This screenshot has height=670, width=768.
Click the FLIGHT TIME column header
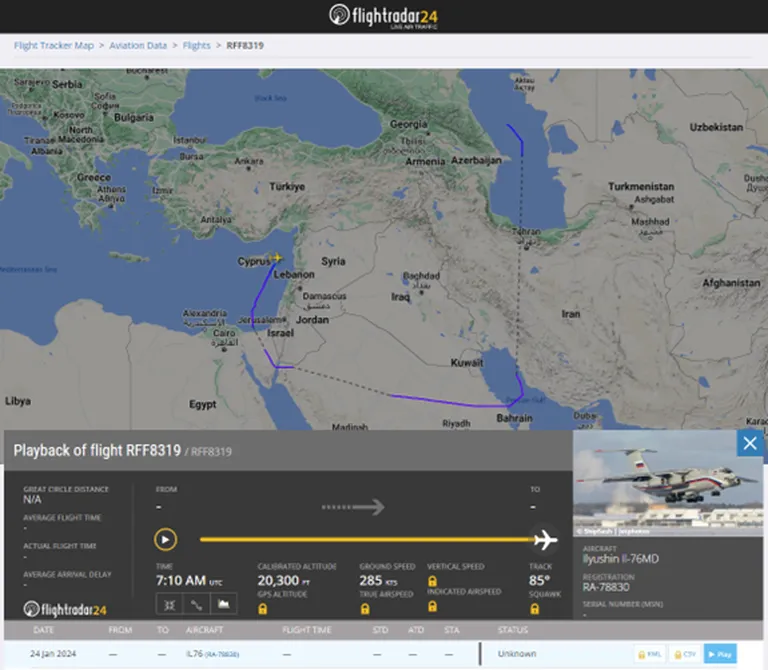tap(307, 630)
